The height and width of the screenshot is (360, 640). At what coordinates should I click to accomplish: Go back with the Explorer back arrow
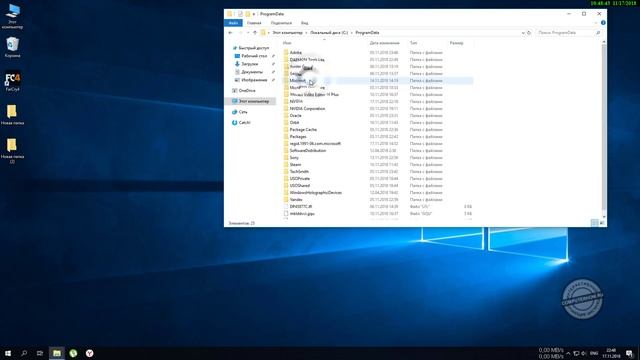point(231,33)
